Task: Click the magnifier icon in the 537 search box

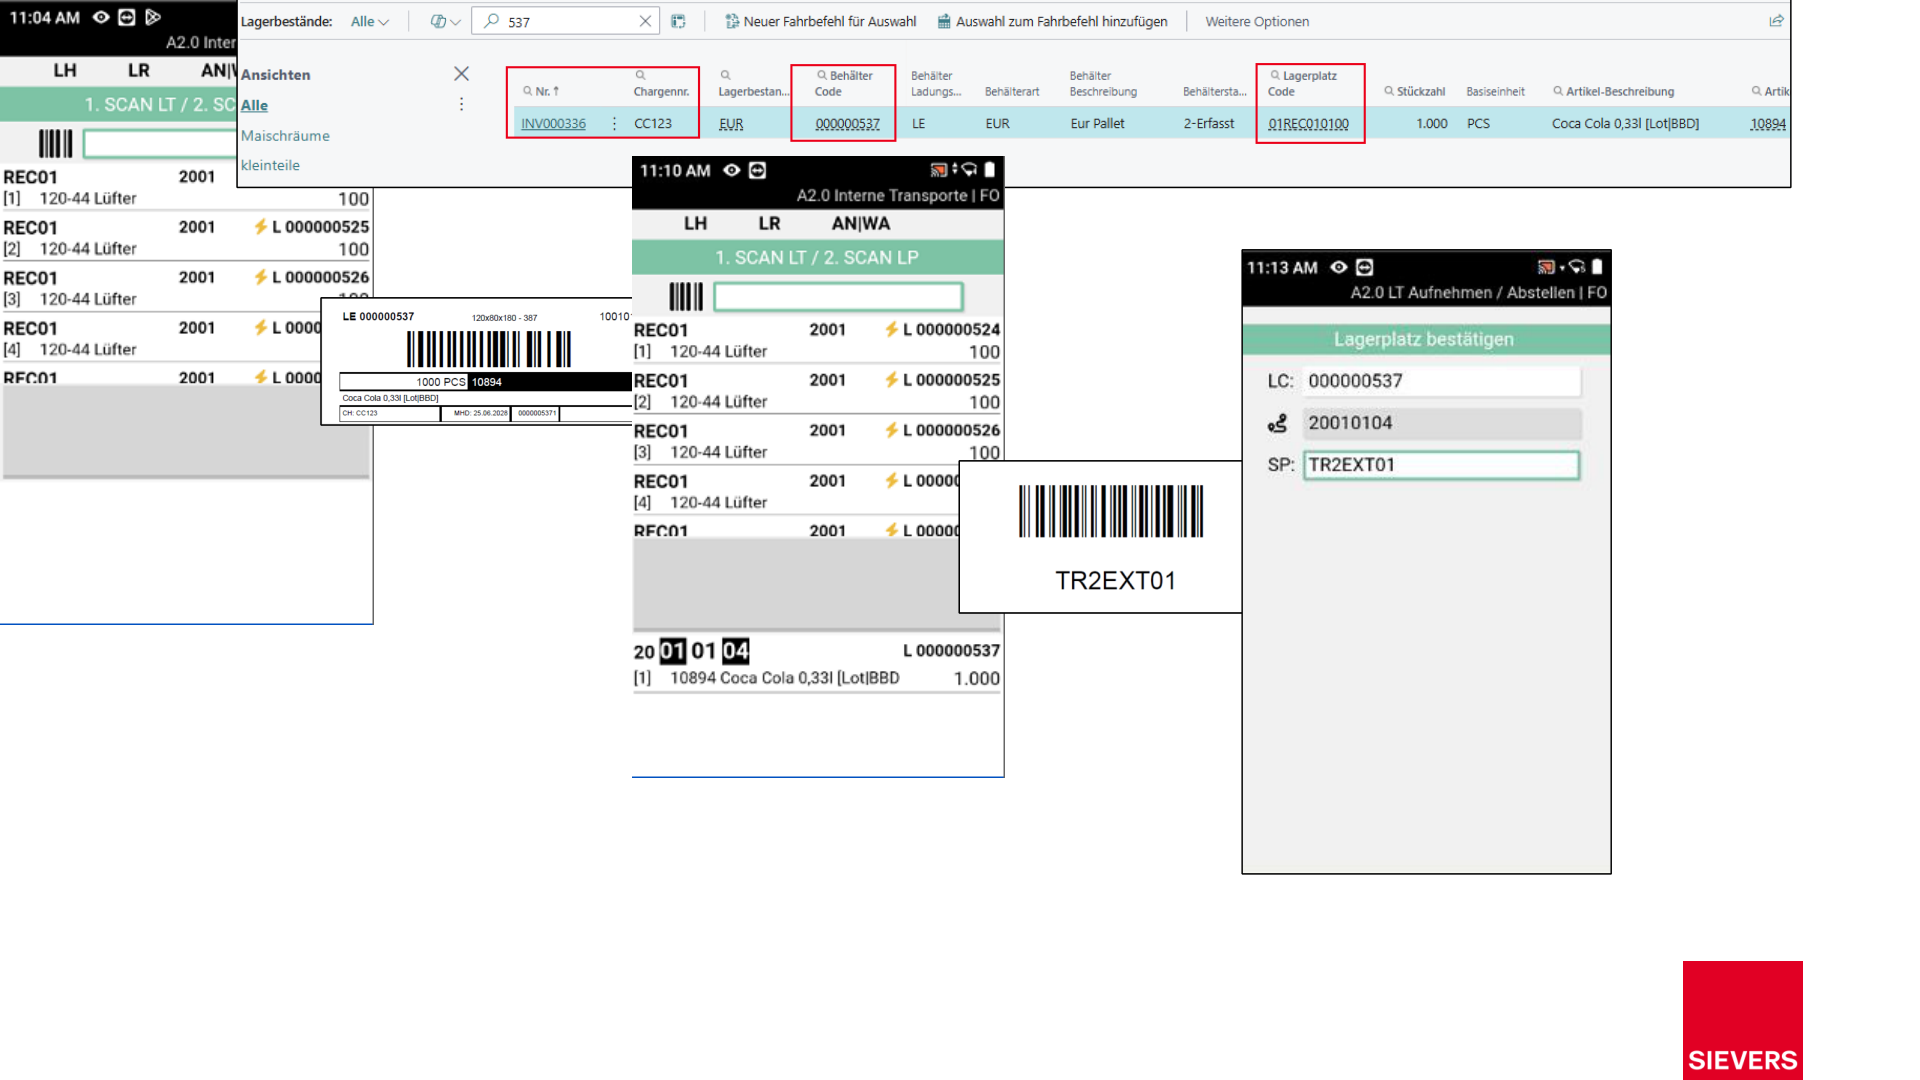Action: (491, 21)
